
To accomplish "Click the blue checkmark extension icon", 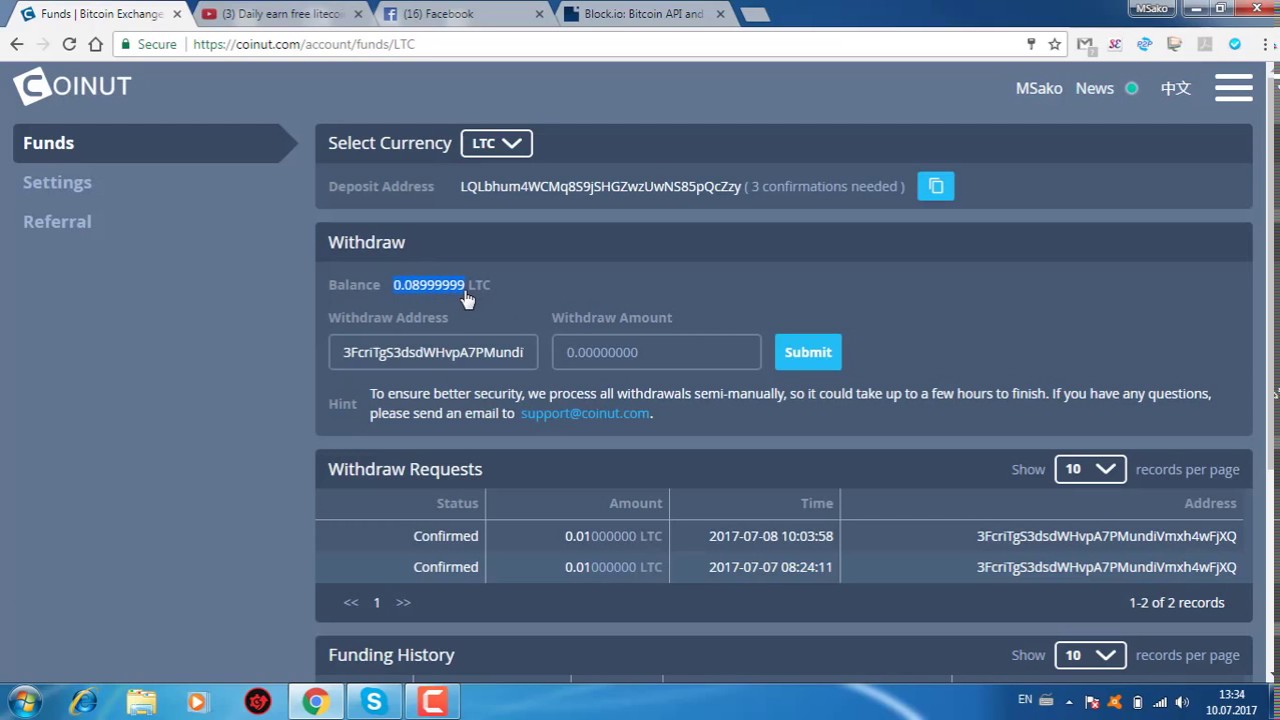I will coord(1235,44).
